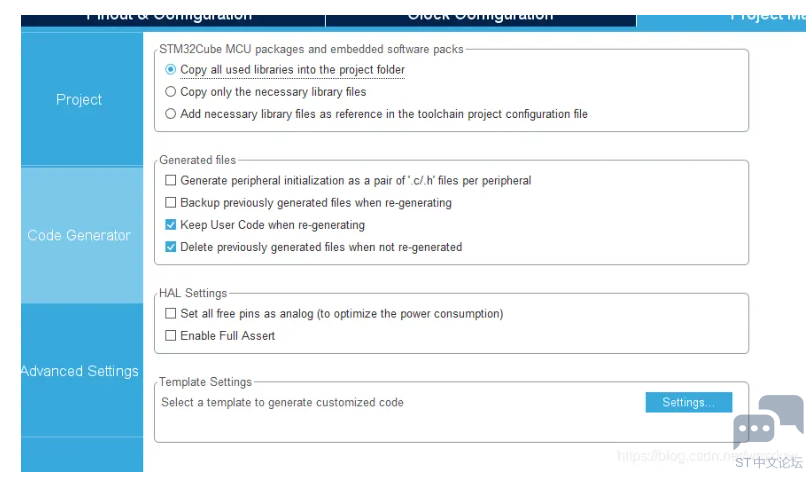Check Backup previously generated files option
This screenshot has width=812, height=478.
pos(170,202)
